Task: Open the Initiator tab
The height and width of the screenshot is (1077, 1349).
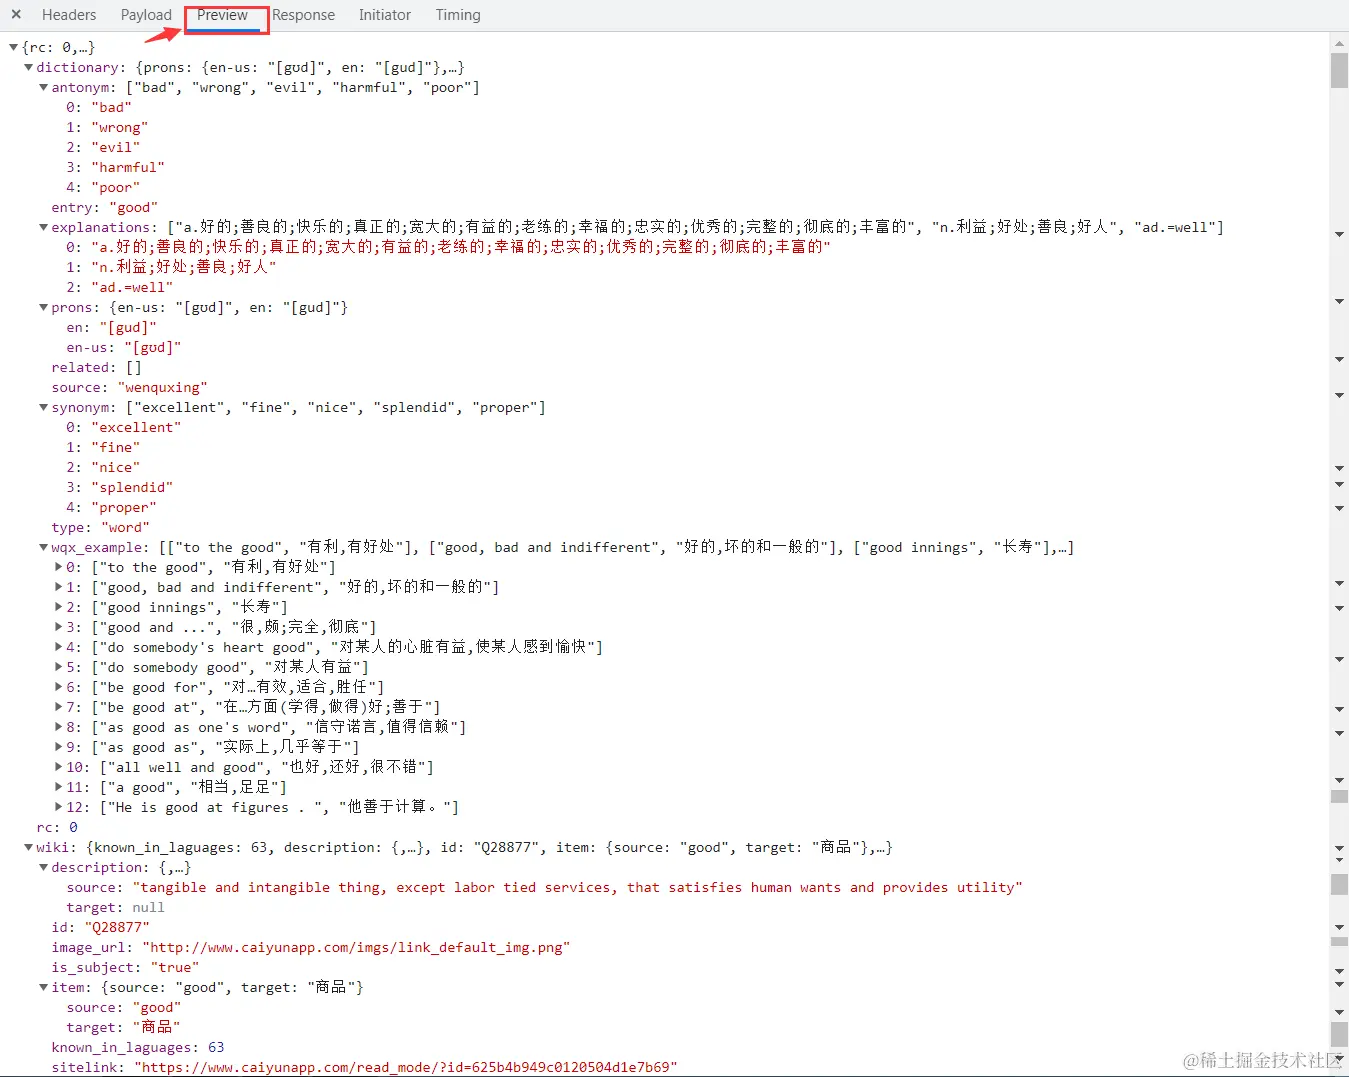Action: point(385,15)
